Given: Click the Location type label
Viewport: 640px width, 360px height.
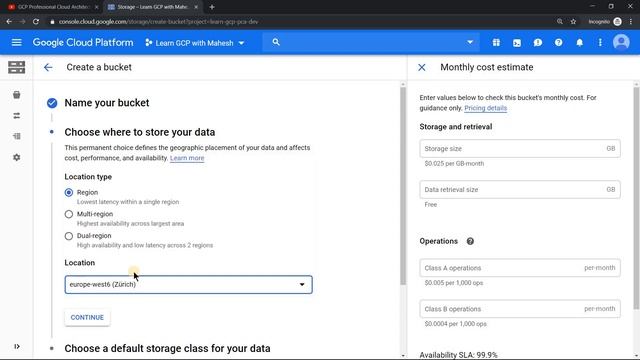Looking at the screenshot, I should coord(88,177).
